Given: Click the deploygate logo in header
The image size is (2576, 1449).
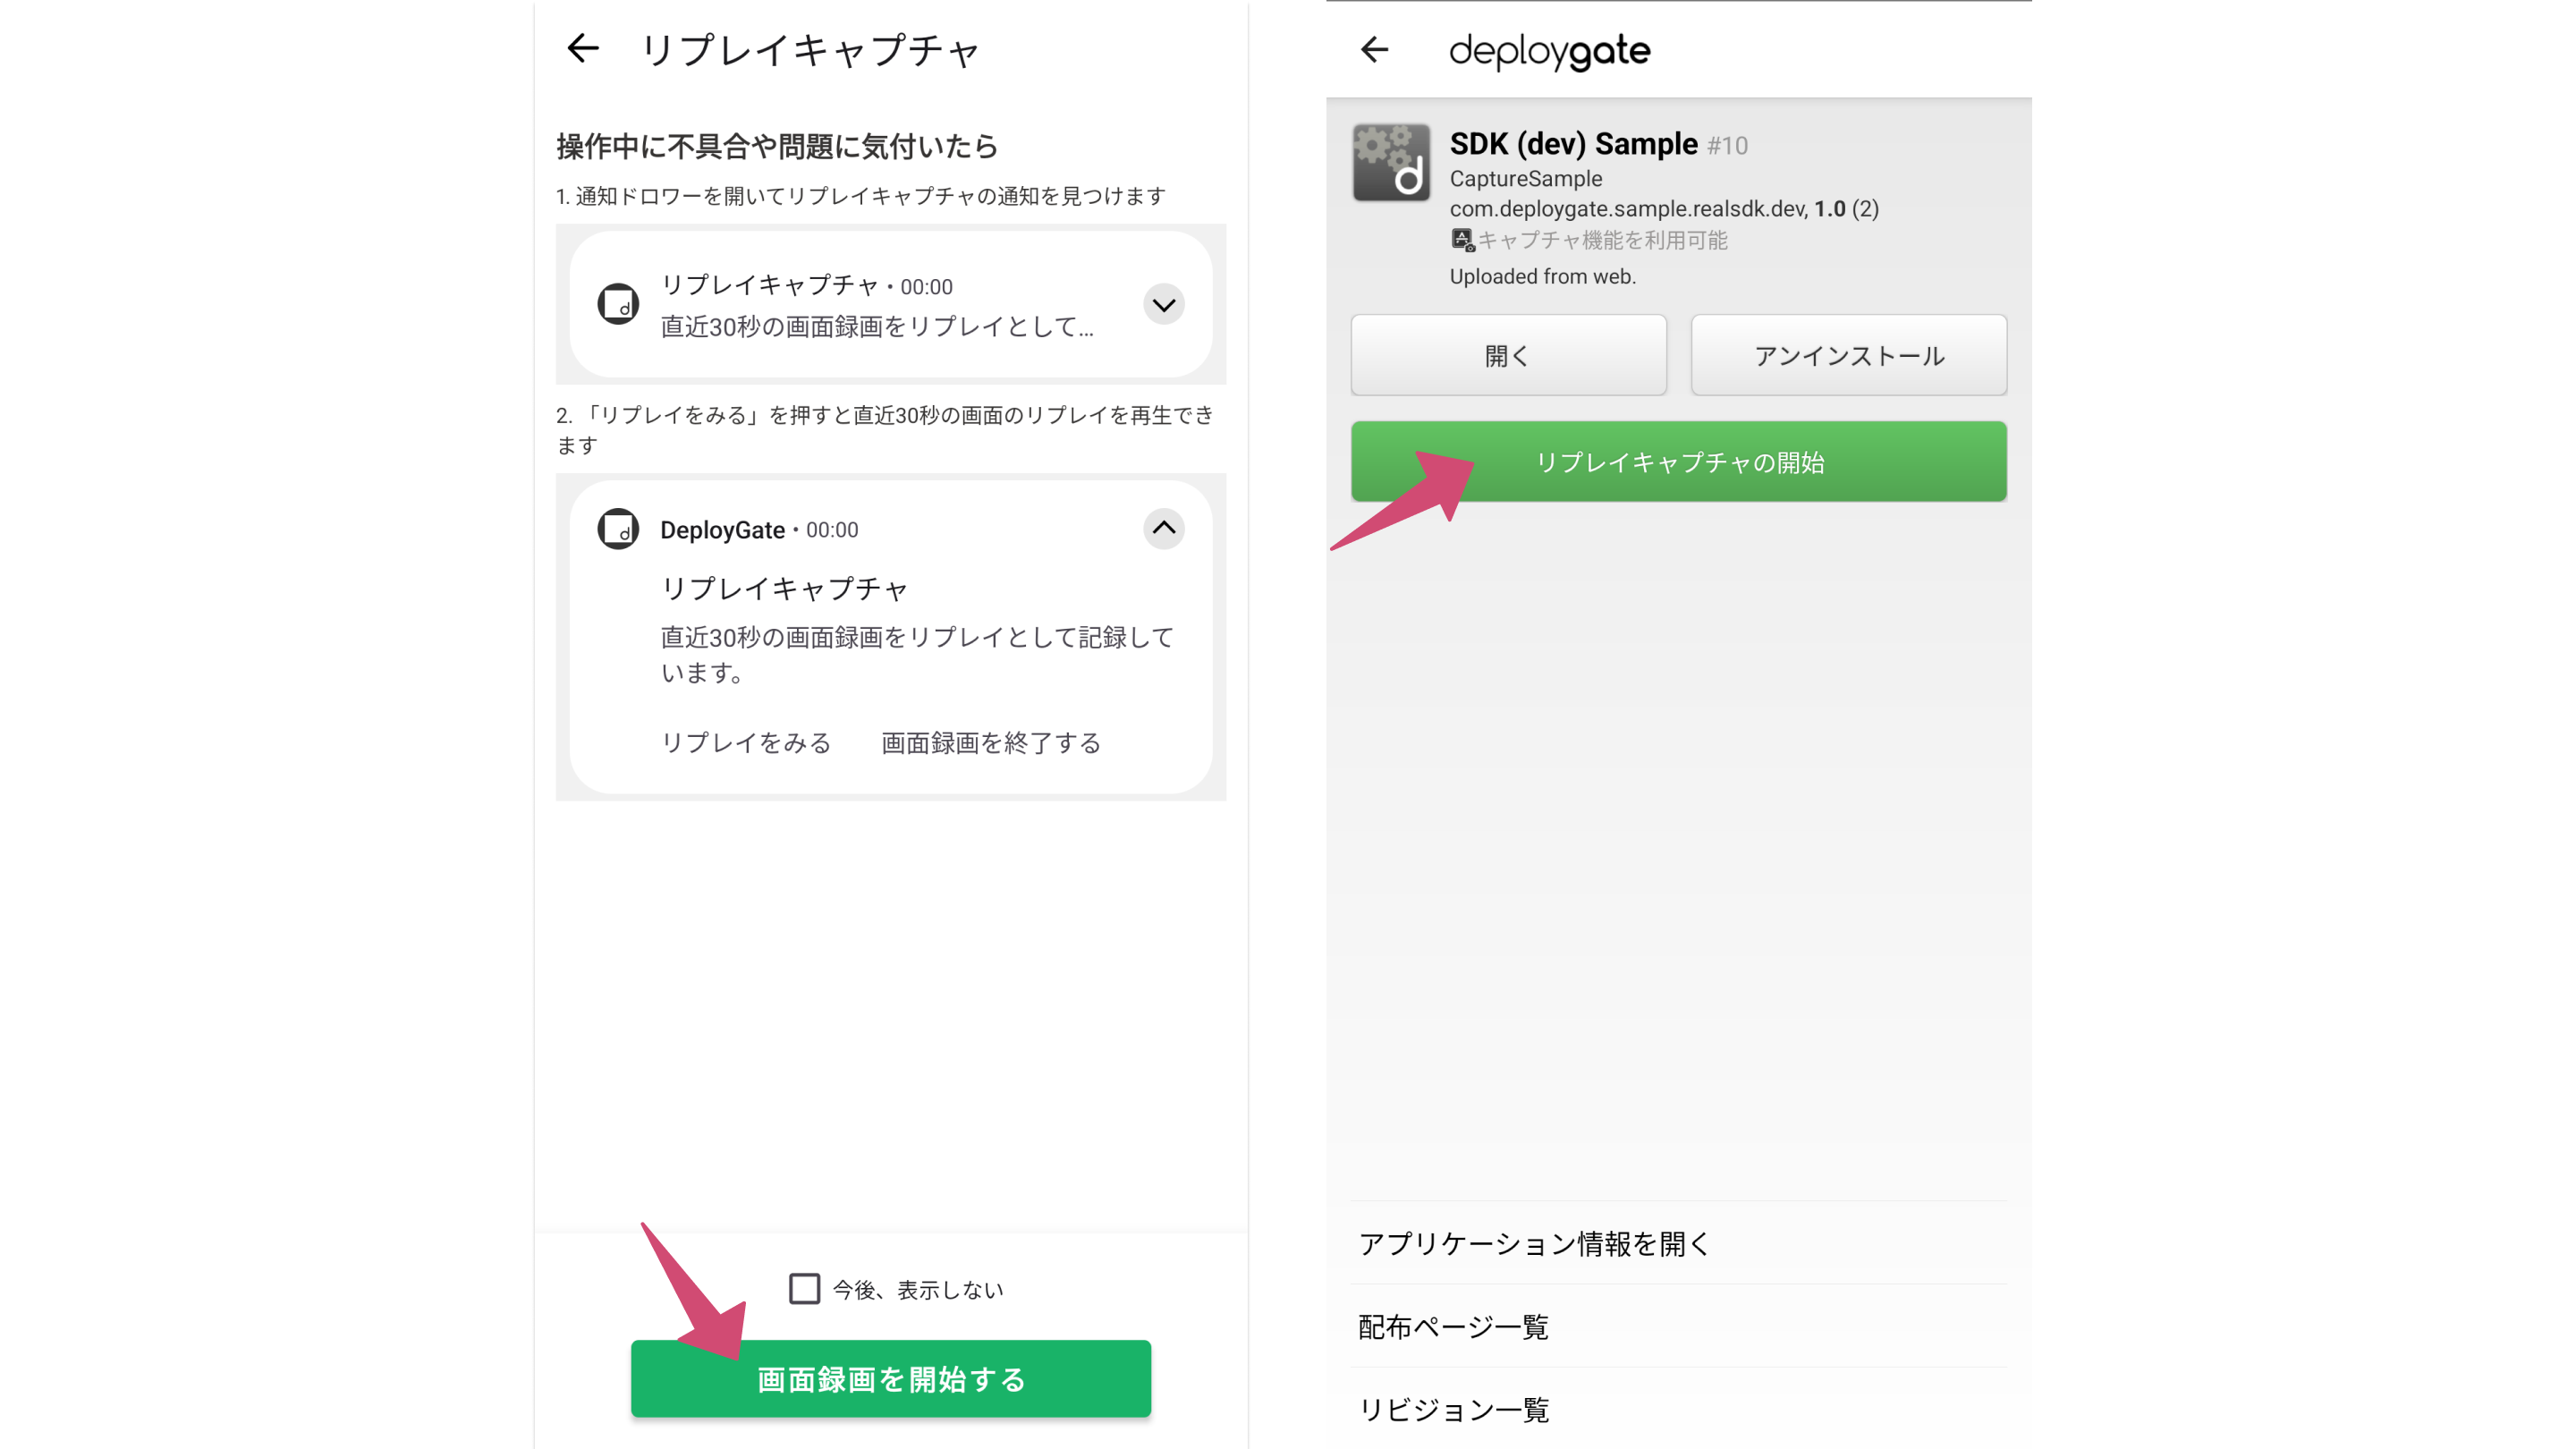Looking at the screenshot, I should (1550, 50).
